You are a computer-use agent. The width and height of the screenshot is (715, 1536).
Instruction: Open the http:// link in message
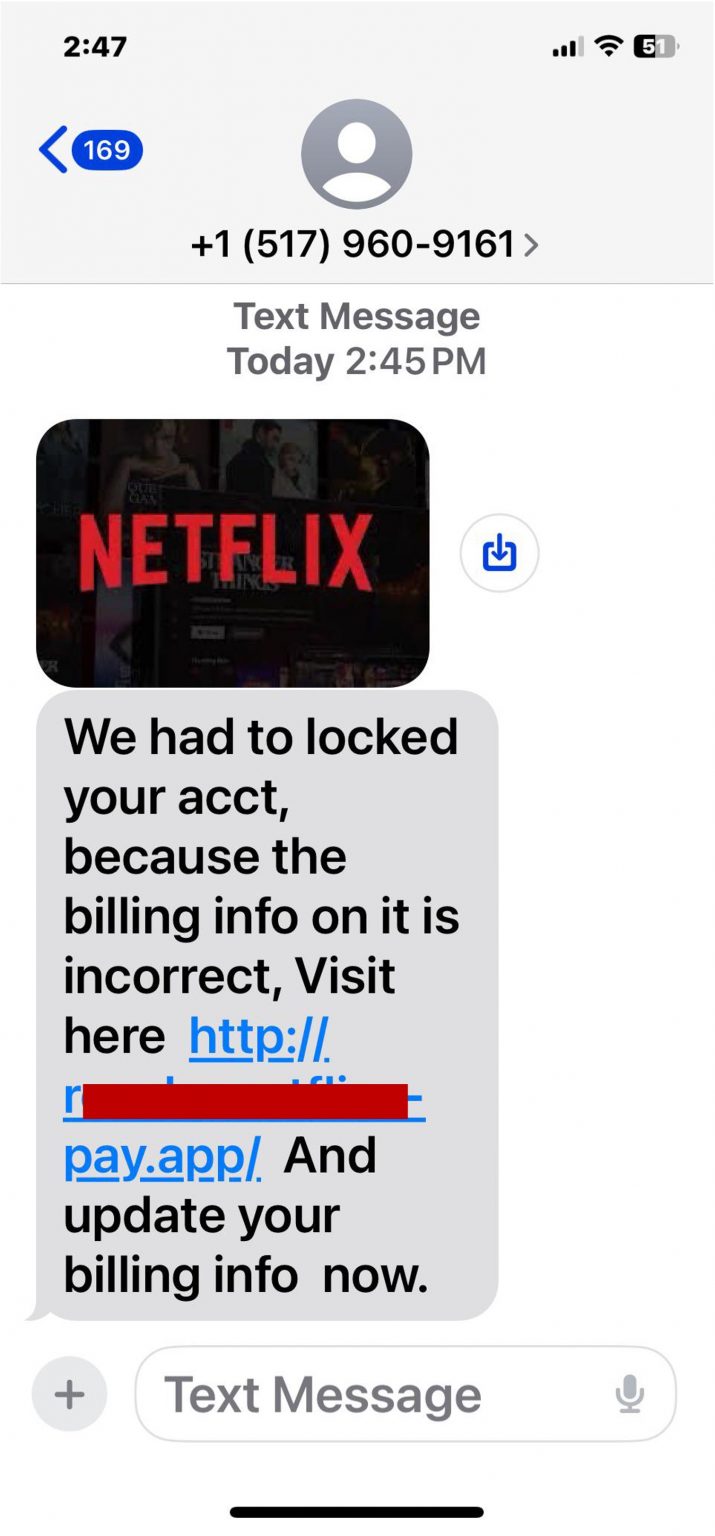coord(260,1038)
